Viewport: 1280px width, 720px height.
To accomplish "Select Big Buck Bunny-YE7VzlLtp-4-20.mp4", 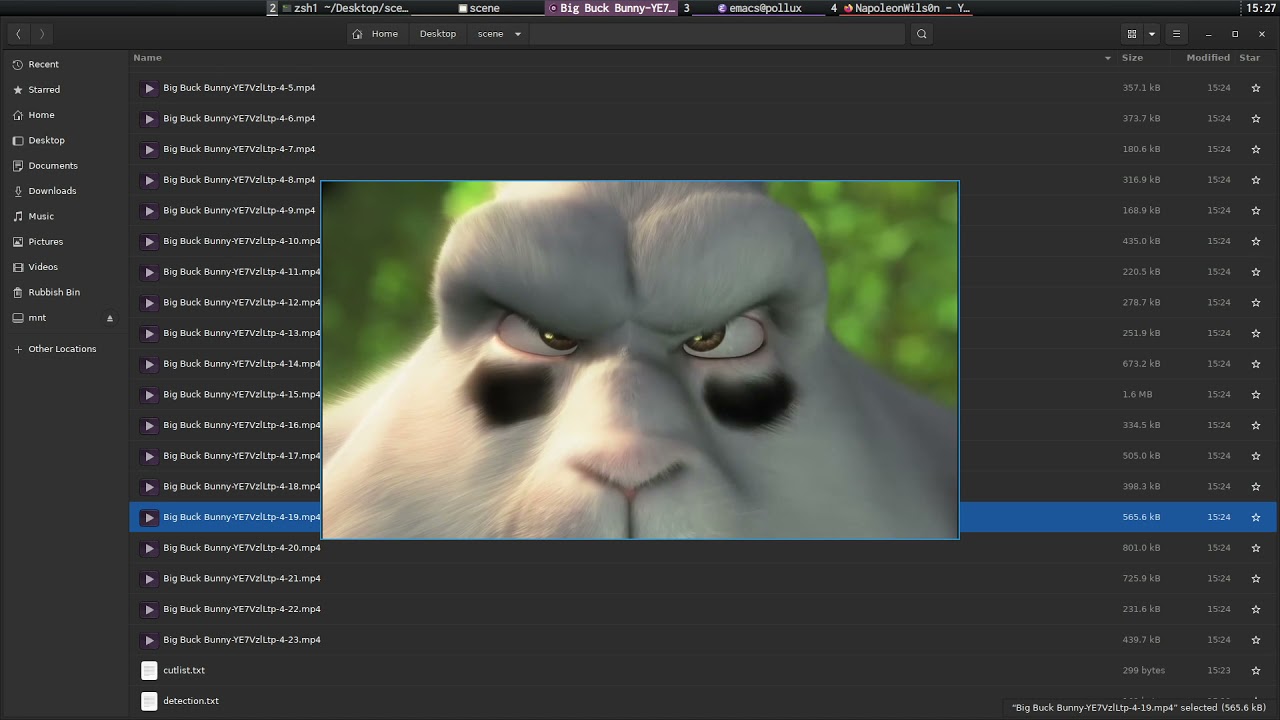I will tap(242, 548).
